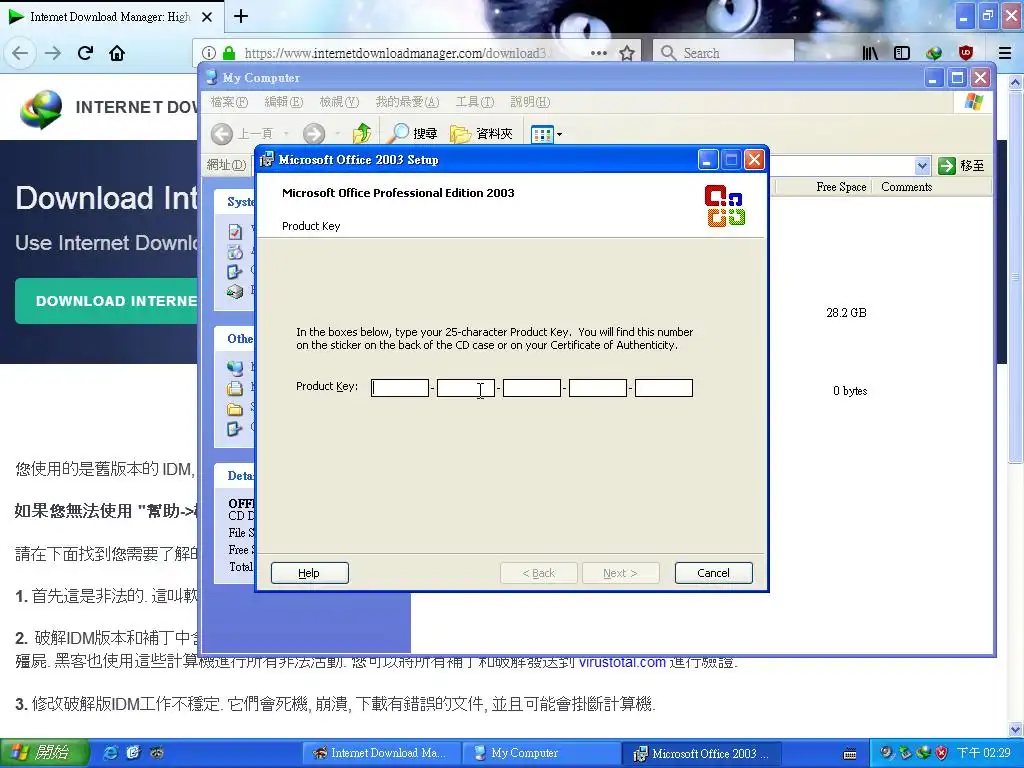This screenshot has height=768, width=1024.
Task: Launch Internet Explorer from quick launch
Action: point(111,752)
